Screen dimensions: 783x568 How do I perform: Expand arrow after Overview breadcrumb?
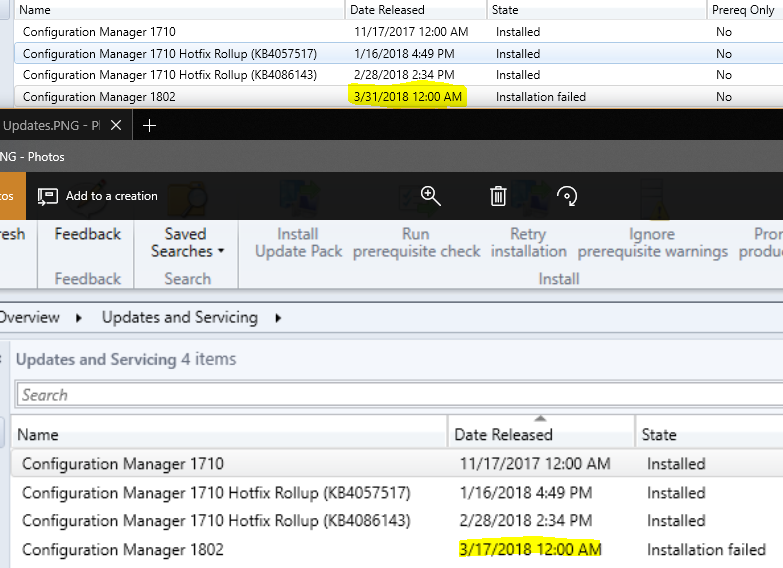point(79,318)
